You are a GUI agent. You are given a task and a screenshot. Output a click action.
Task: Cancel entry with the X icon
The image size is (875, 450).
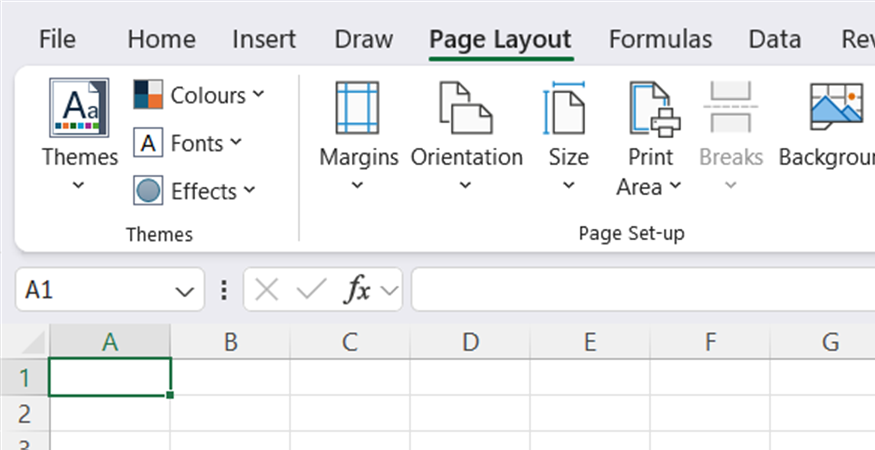pyautogui.click(x=267, y=290)
